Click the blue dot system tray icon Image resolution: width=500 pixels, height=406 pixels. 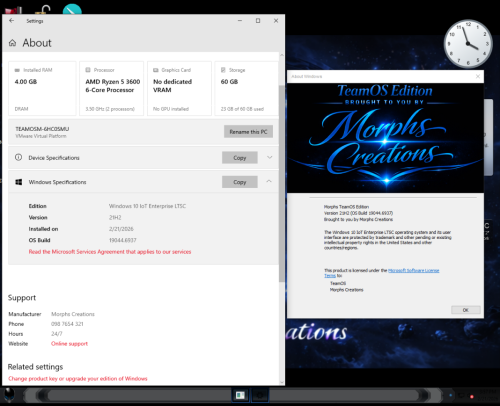click(x=451, y=395)
